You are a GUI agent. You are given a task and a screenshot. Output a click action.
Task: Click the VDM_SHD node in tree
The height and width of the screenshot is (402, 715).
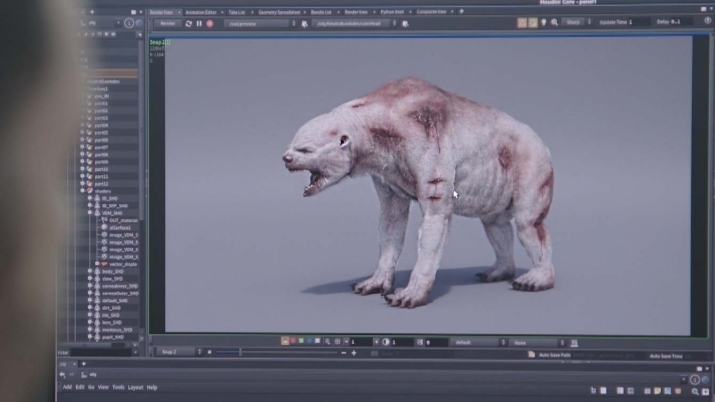pos(112,213)
